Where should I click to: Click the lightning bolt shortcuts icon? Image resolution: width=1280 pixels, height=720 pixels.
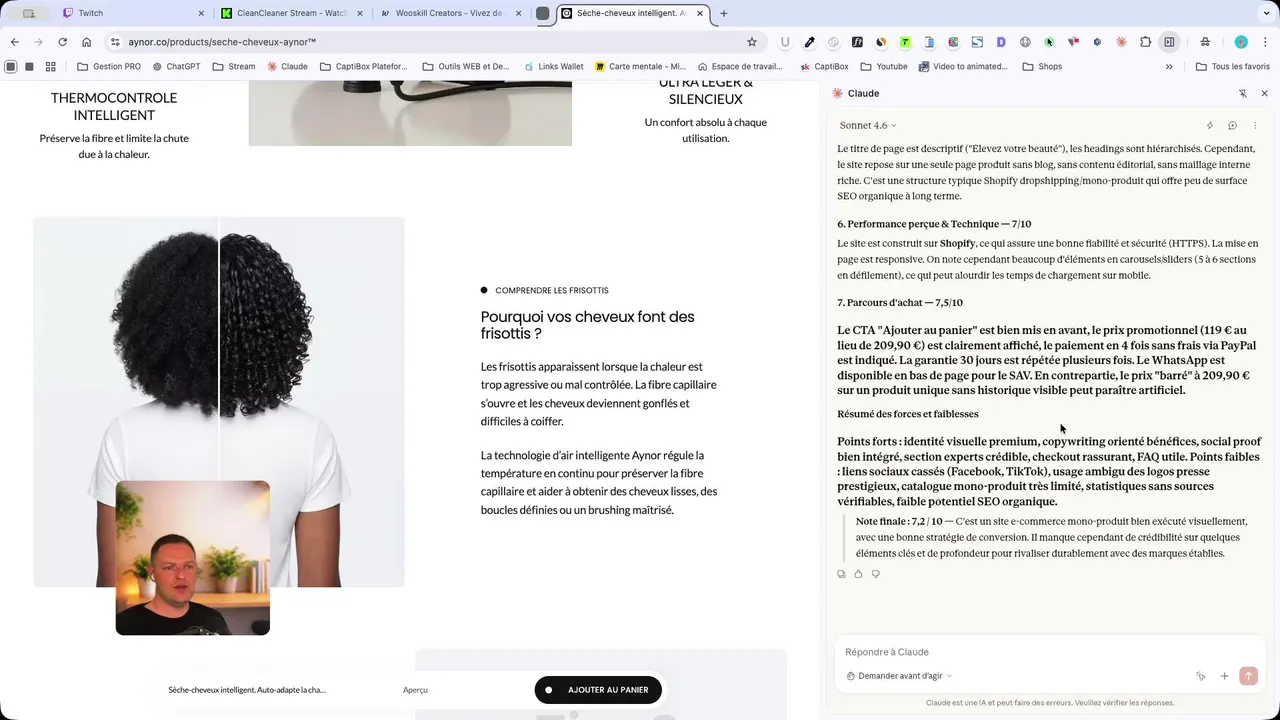1210,126
